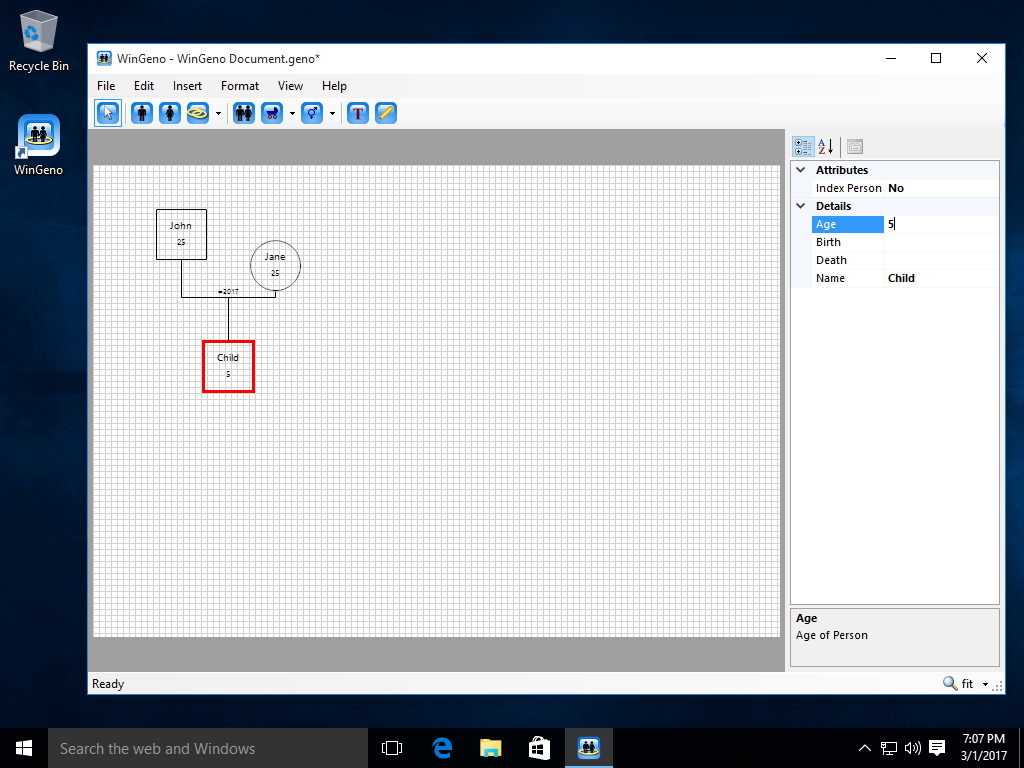This screenshot has width=1024, height=768.
Task: Select the John person box on canvas
Action: point(182,234)
